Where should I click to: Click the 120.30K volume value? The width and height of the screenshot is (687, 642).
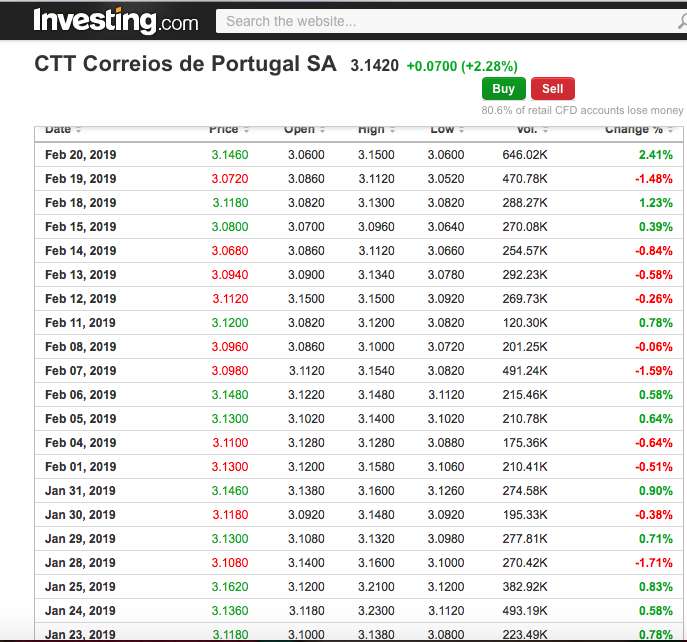(x=525, y=323)
